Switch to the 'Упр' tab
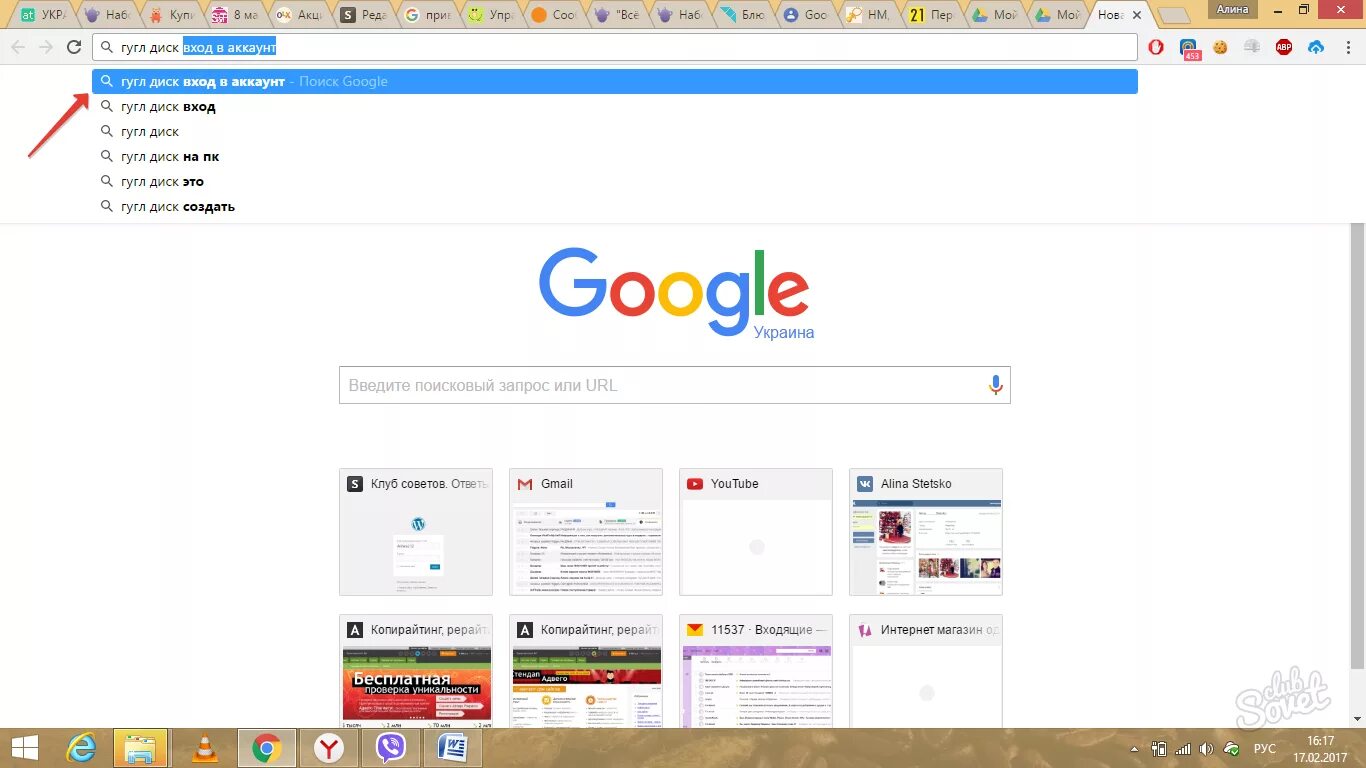This screenshot has width=1366, height=768. 493,15
